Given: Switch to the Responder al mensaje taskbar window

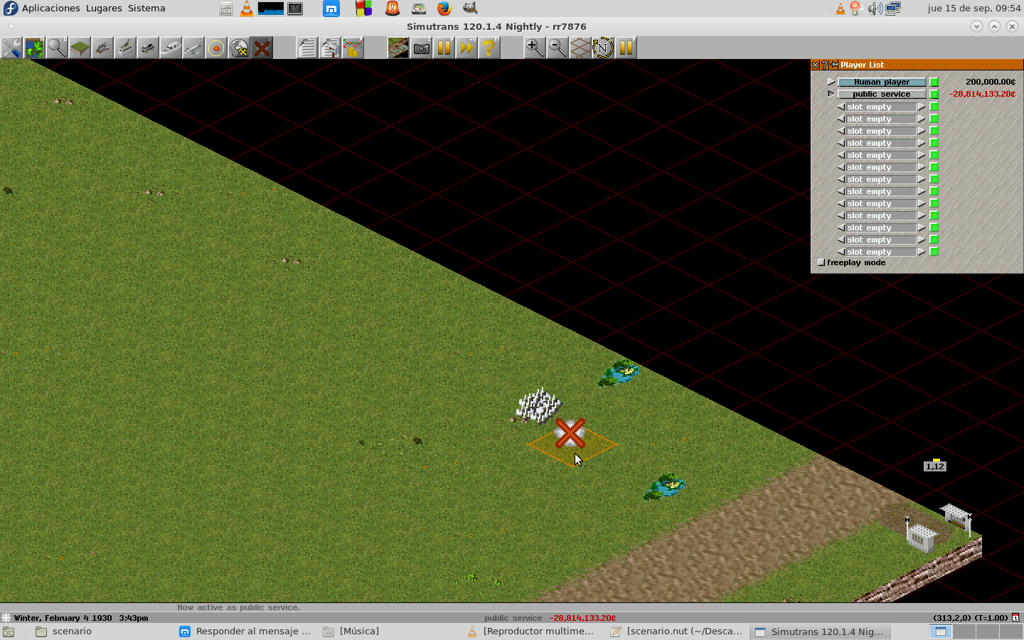Looking at the screenshot, I should click(246, 632).
